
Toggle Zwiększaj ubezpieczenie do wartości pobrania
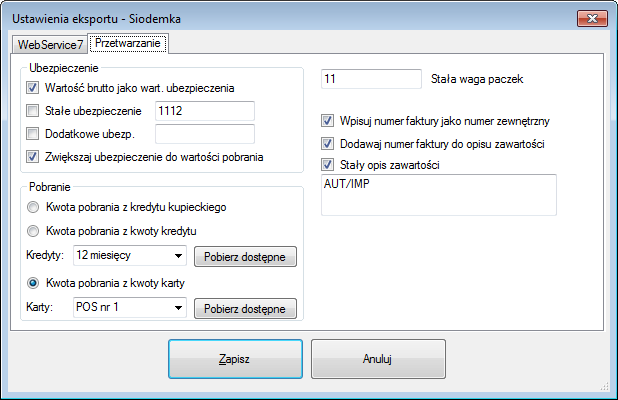tap(32, 157)
